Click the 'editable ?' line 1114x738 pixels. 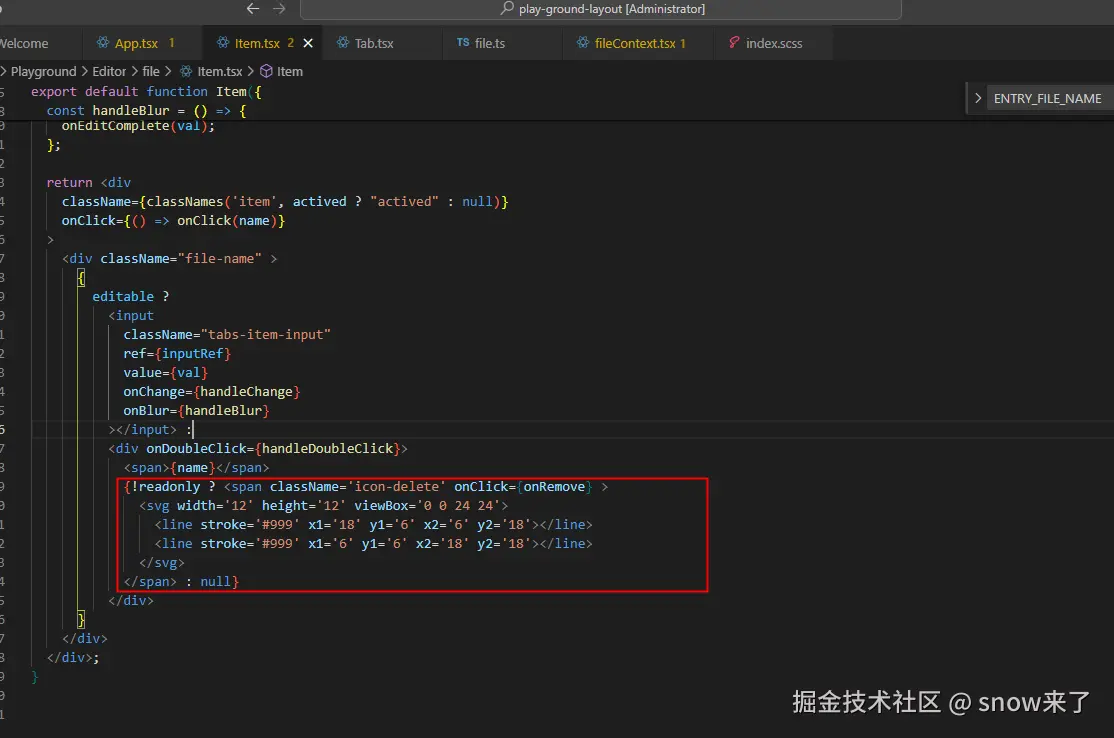point(131,296)
